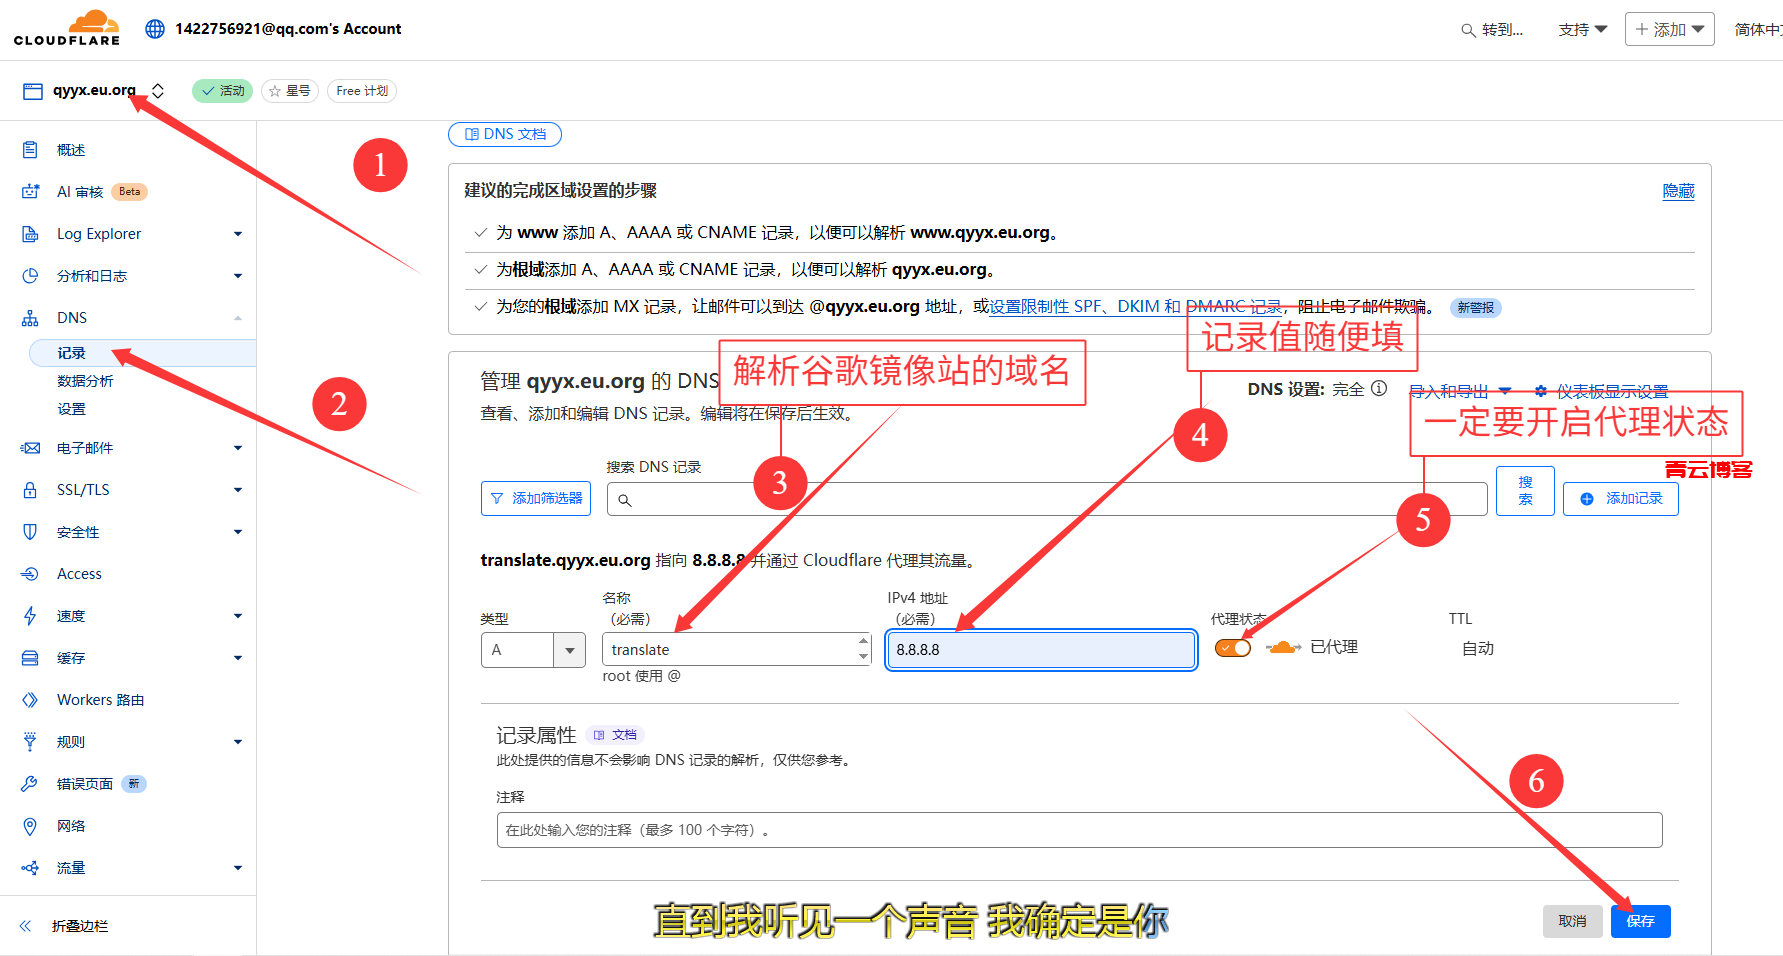Expand the 电子邮件 menu arrow
Image resolution: width=1783 pixels, height=956 pixels.
[x=238, y=448]
